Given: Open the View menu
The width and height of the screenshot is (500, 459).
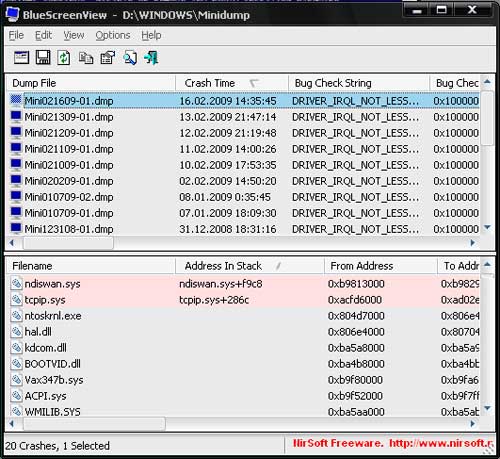Looking at the screenshot, I should 74,35.
